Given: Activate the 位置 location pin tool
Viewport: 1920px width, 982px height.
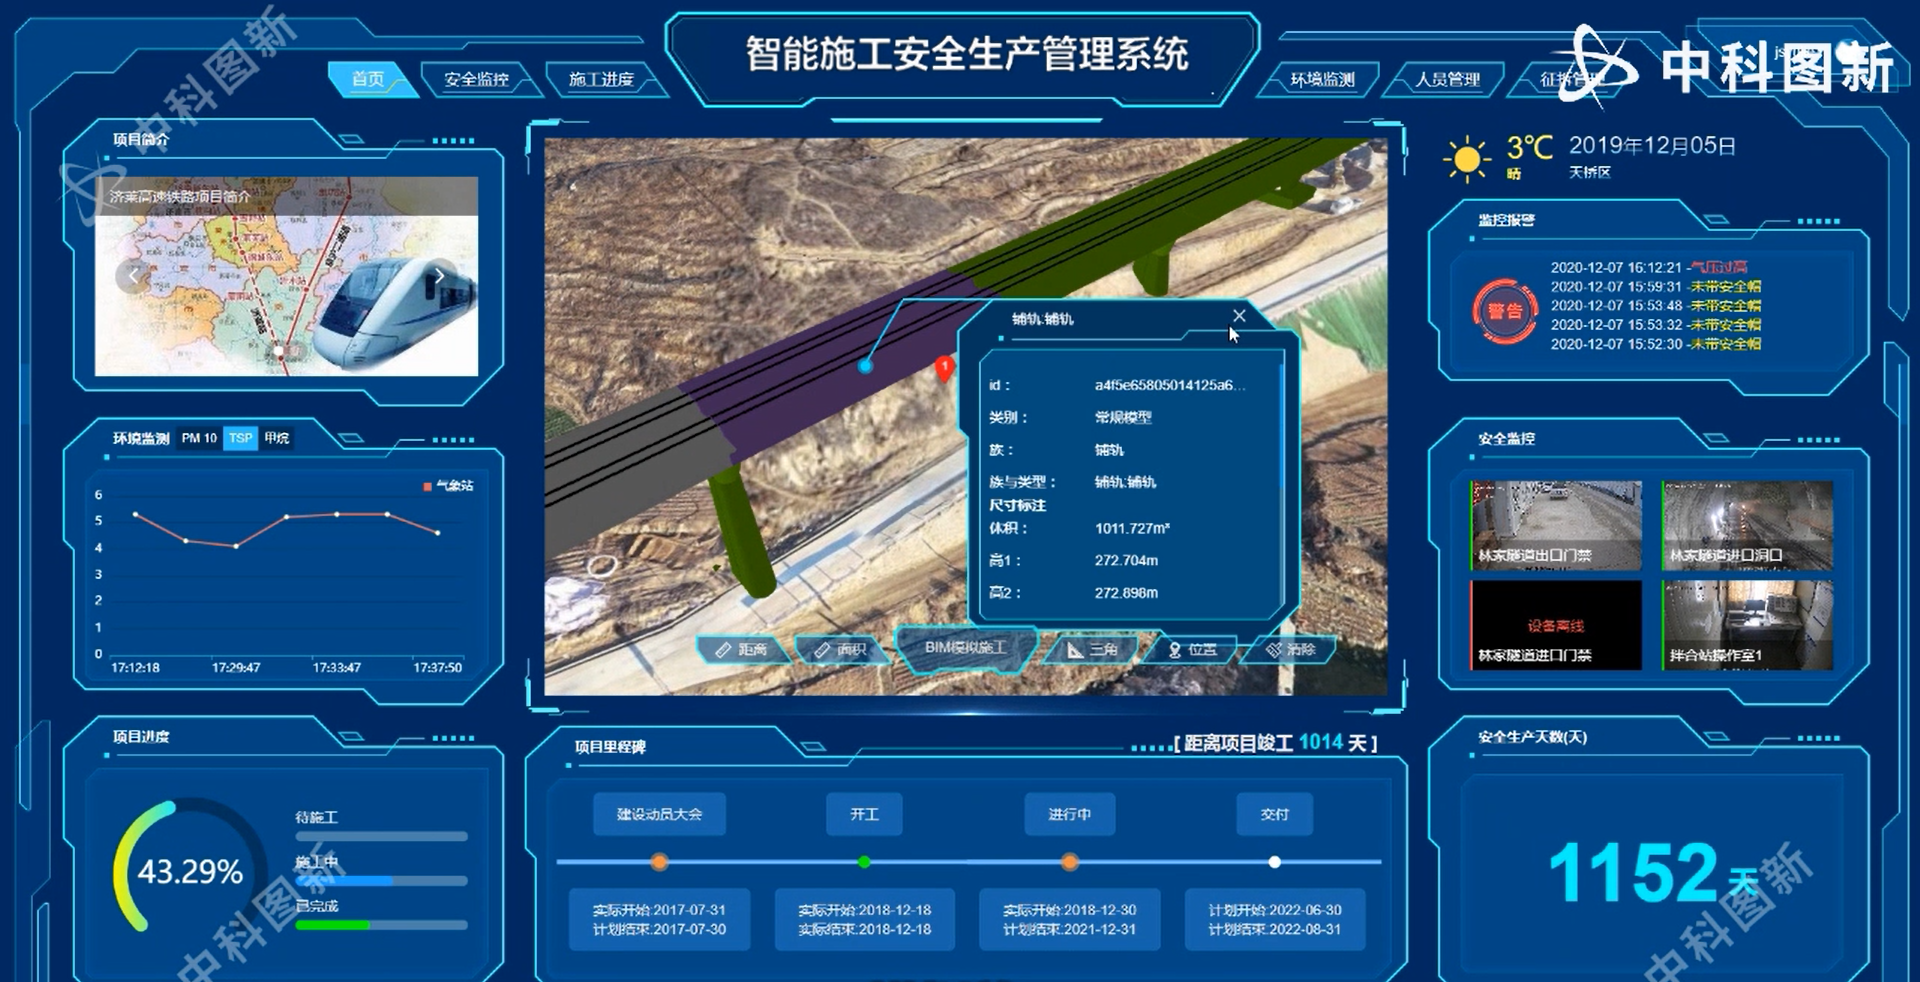Looking at the screenshot, I should pos(1192,650).
